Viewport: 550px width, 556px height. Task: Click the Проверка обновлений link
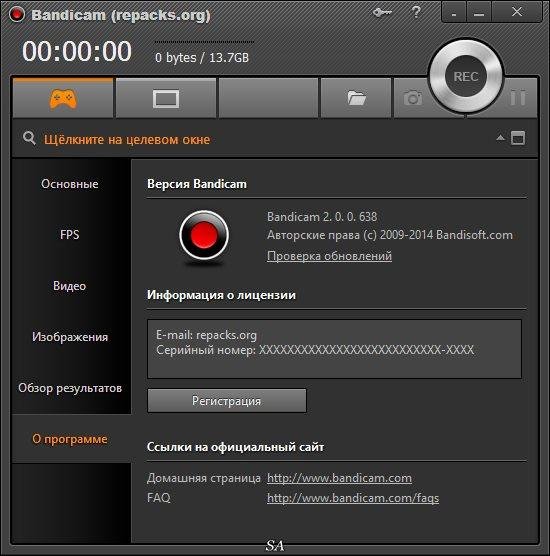(x=329, y=256)
